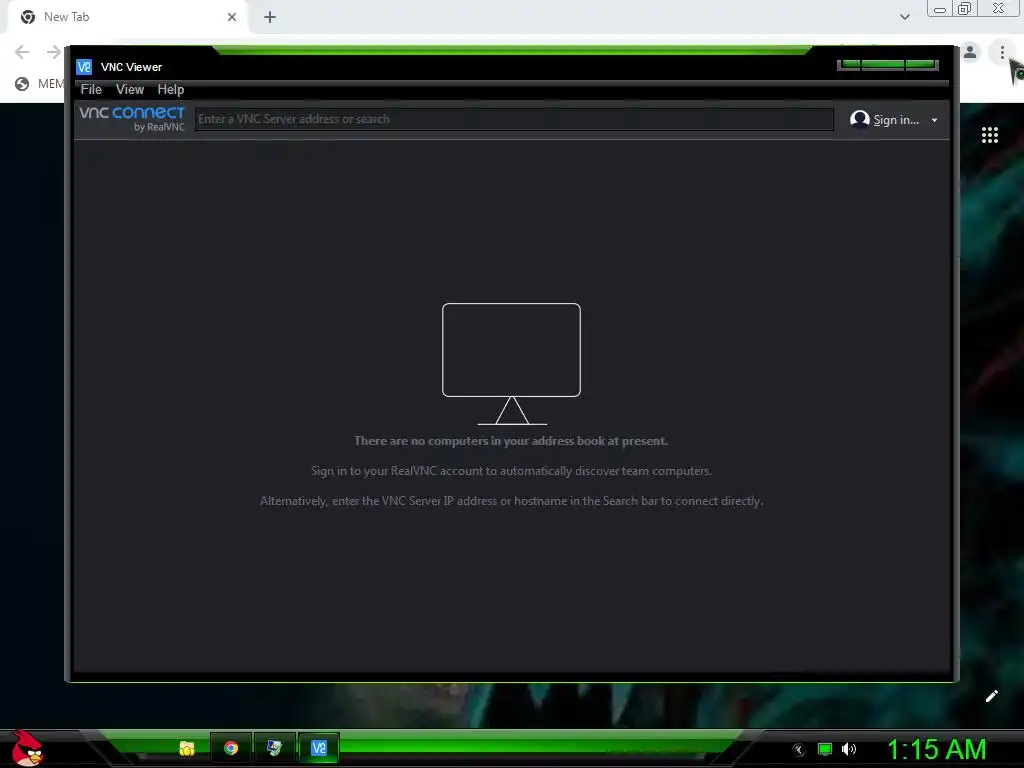
Task: Open the Google apps grid in Chrome
Action: (989, 135)
